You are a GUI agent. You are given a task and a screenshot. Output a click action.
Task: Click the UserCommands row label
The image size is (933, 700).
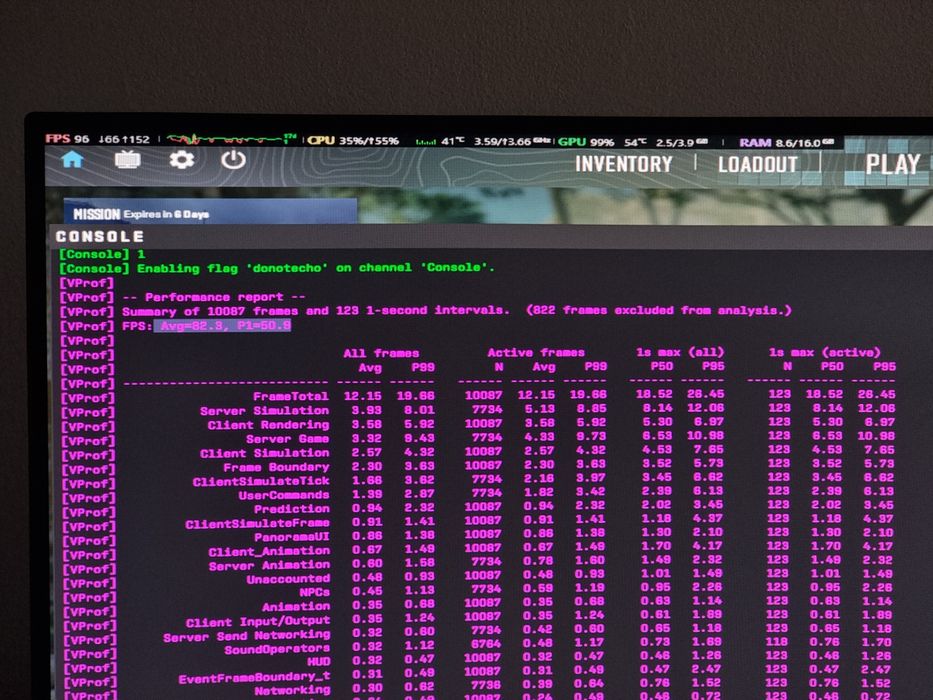283,495
